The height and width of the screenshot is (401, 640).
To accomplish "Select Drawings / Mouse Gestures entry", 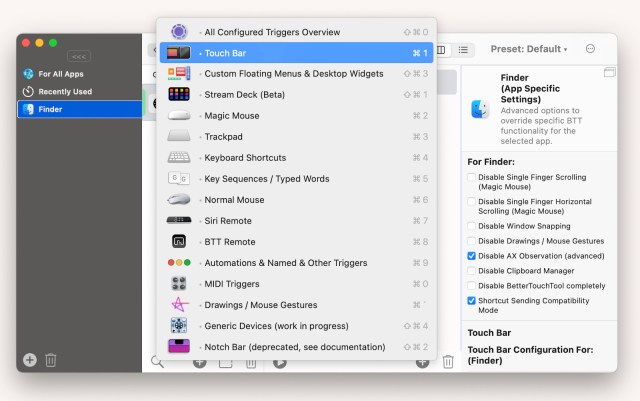I will pyautogui.click(x=296, y=305).
